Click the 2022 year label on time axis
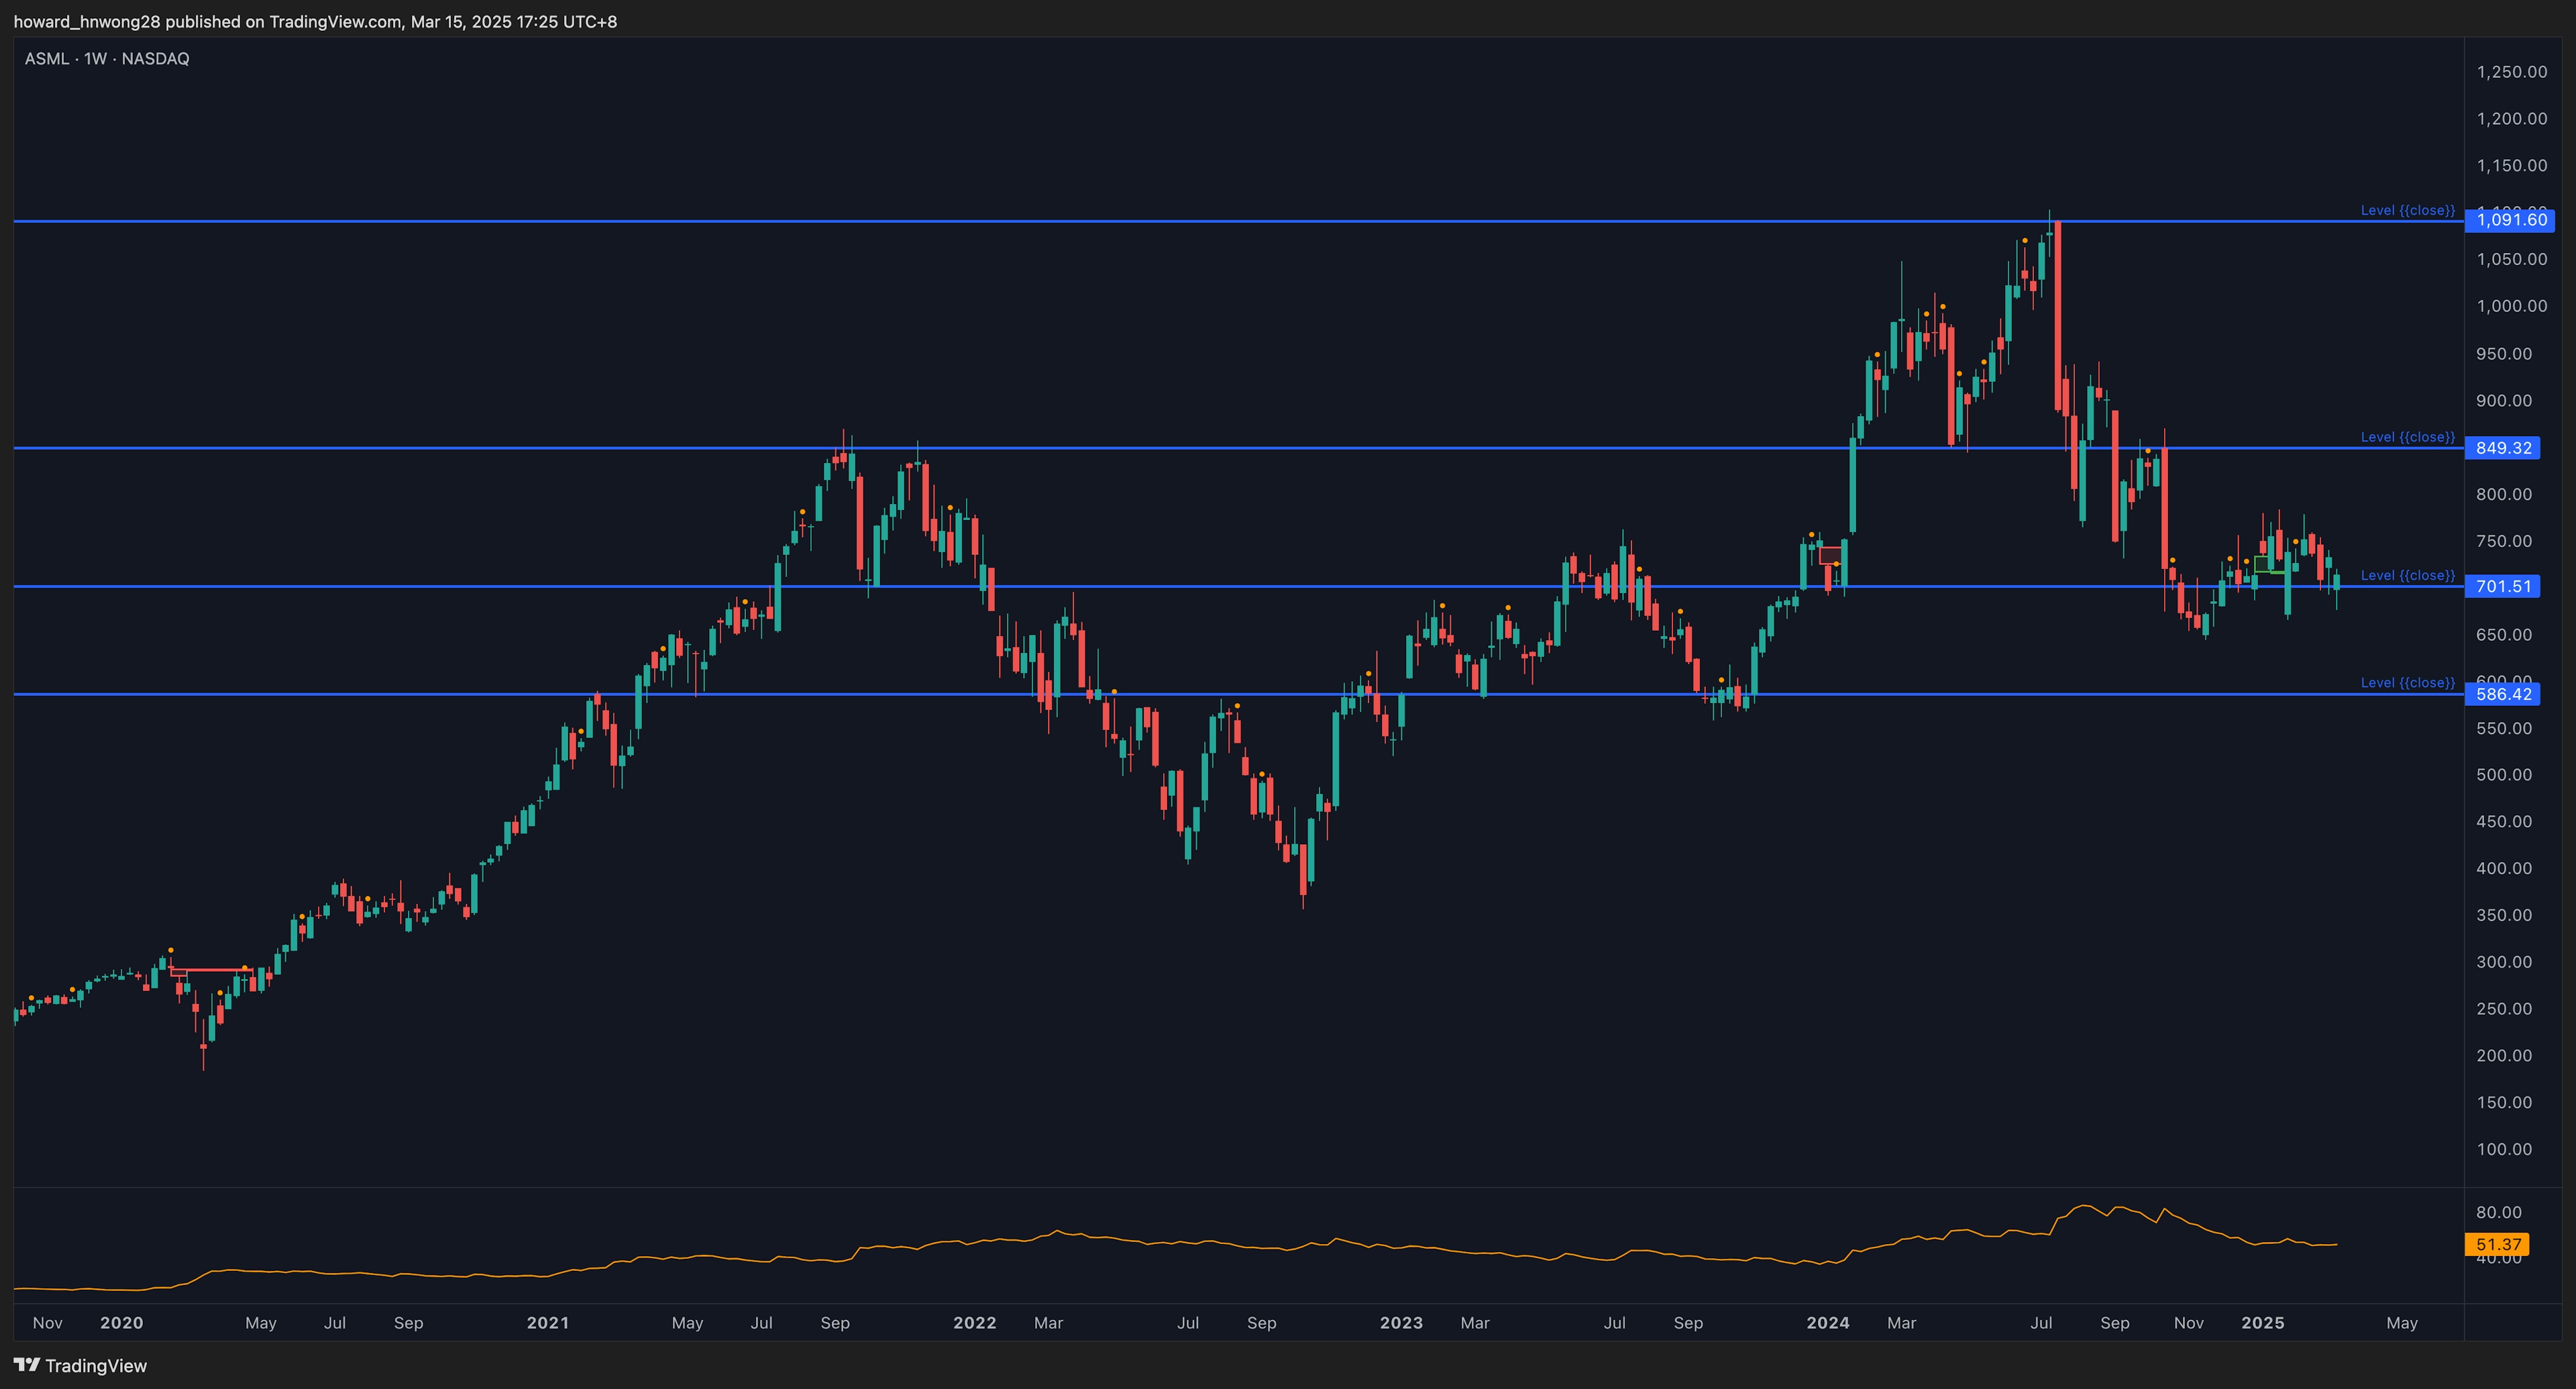Viewport: 2576px width, 1389px height. point(974,1323)
